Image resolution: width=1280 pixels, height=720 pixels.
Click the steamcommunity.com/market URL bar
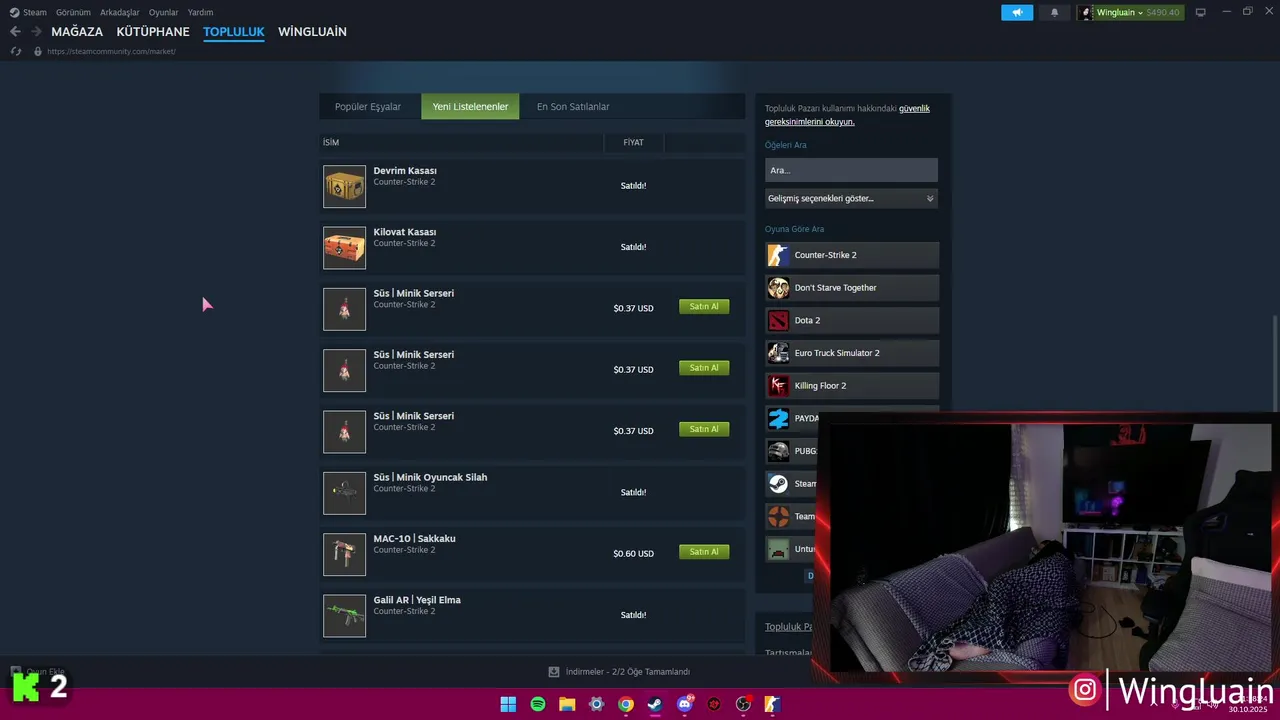click(111, 51)
